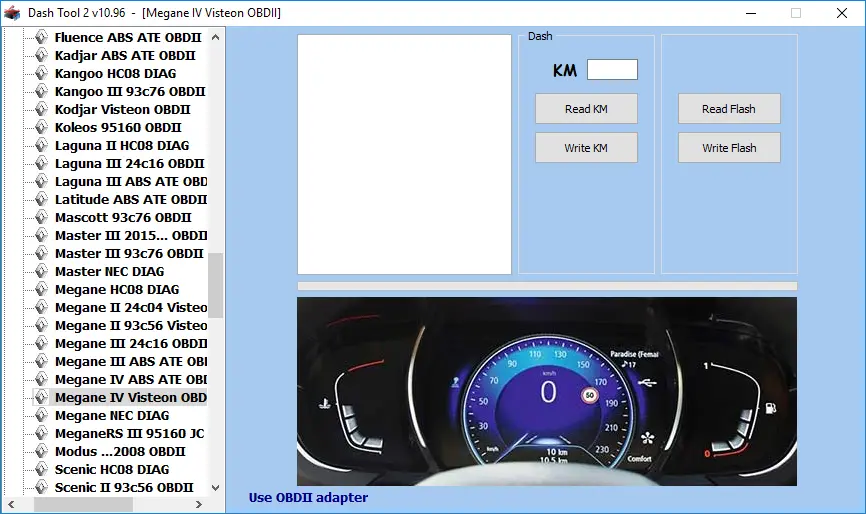
Task: Click the horizontal scroll left arrow
Action: click(x=11, y=504)
